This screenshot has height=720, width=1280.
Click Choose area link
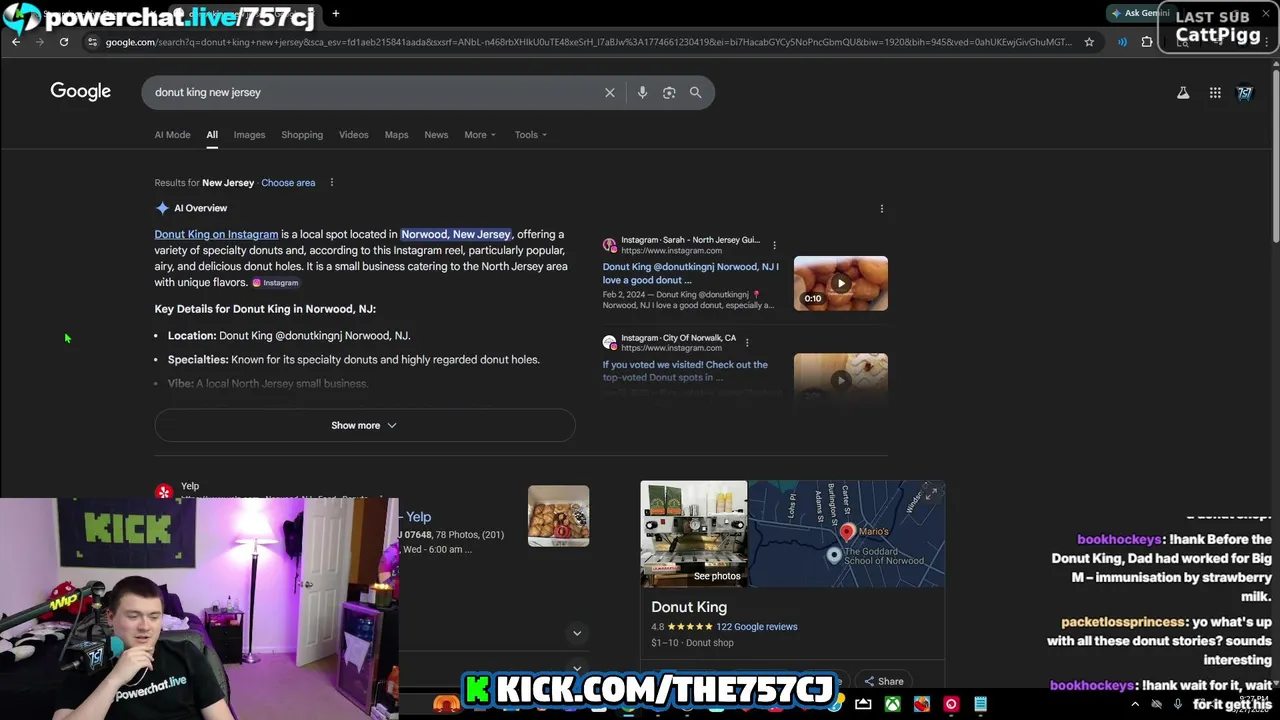coord(288,183)
